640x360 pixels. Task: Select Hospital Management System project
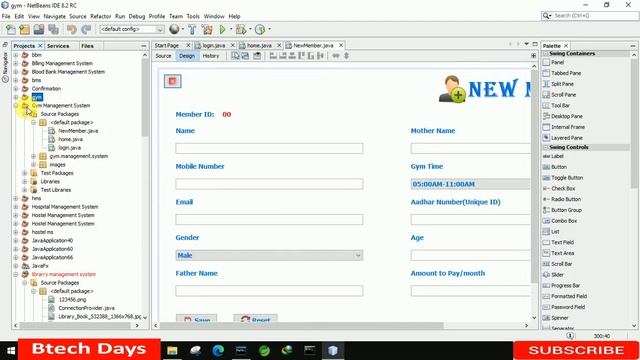point(64,207)
